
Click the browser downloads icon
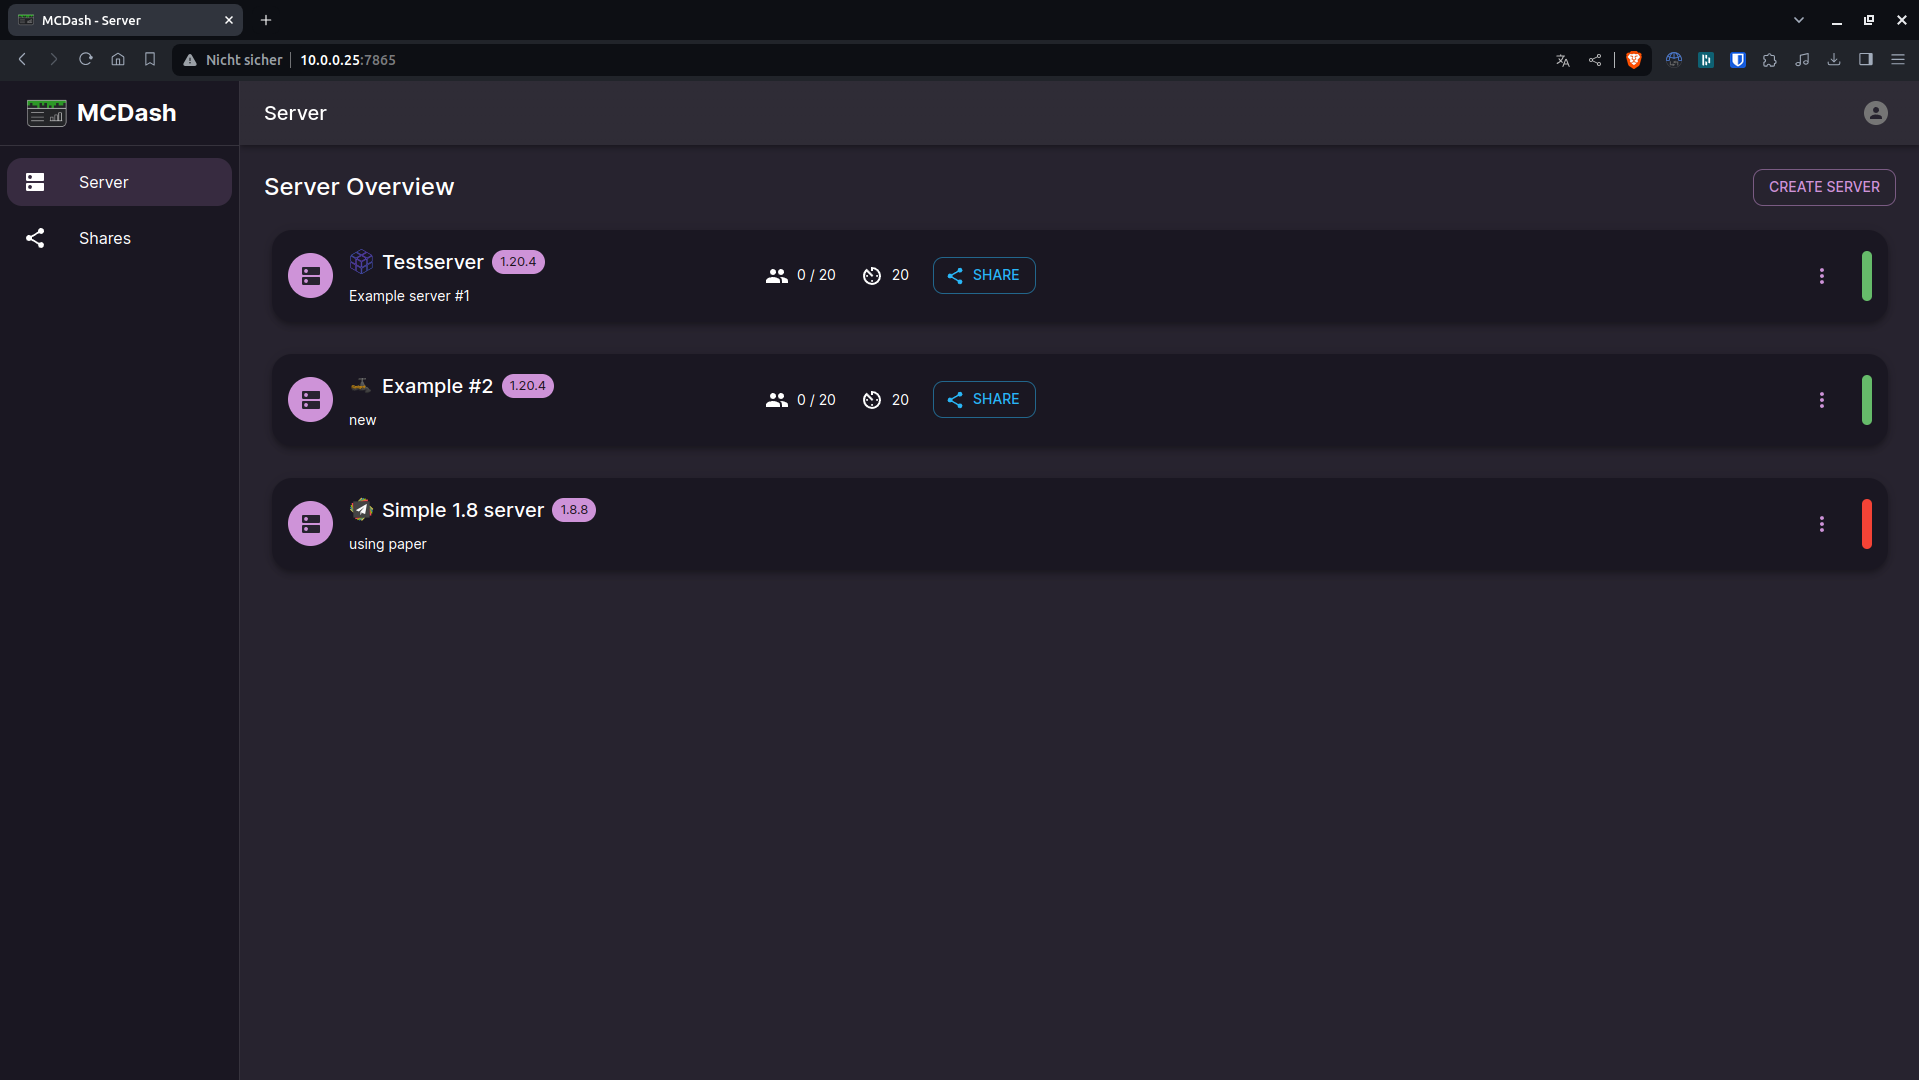(x=1834, y=59)
